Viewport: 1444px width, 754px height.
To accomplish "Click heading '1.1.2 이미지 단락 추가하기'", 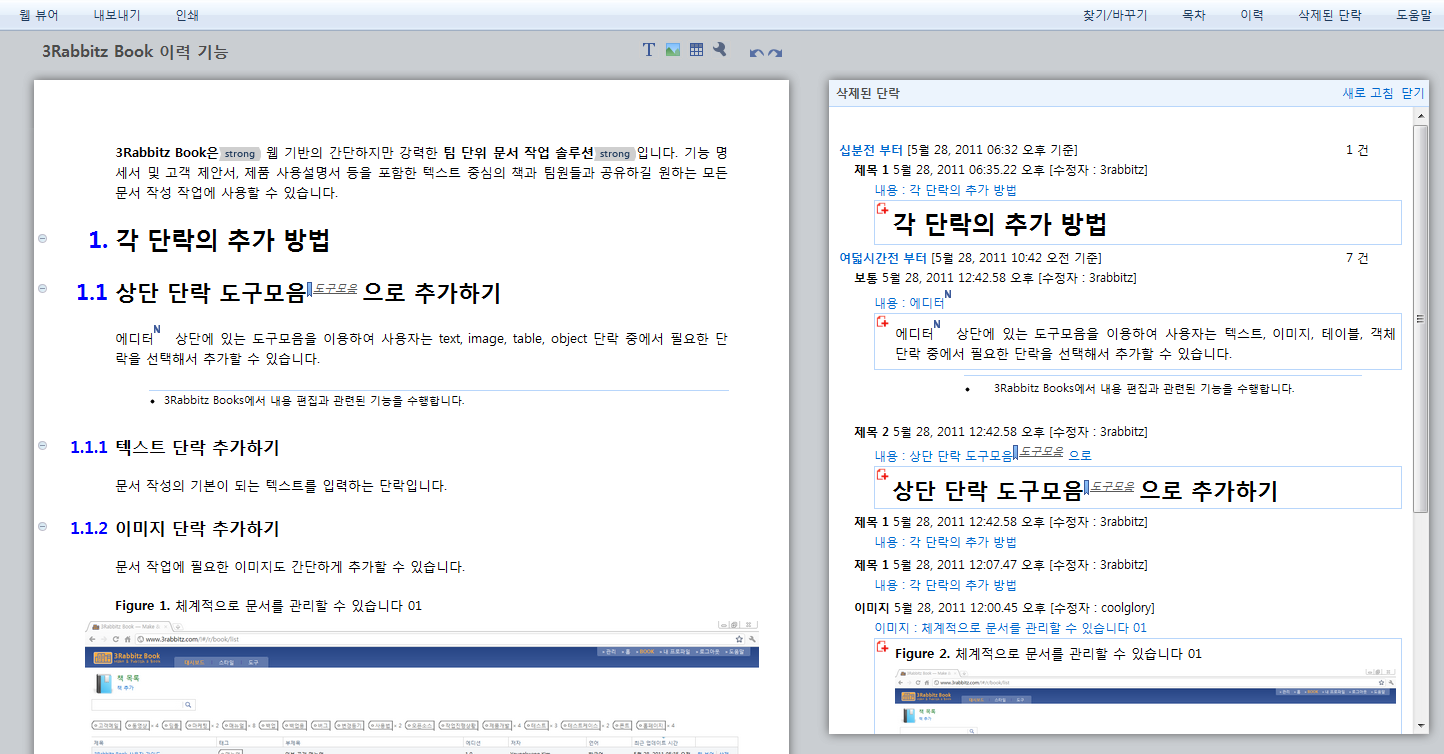I will 174,529.
